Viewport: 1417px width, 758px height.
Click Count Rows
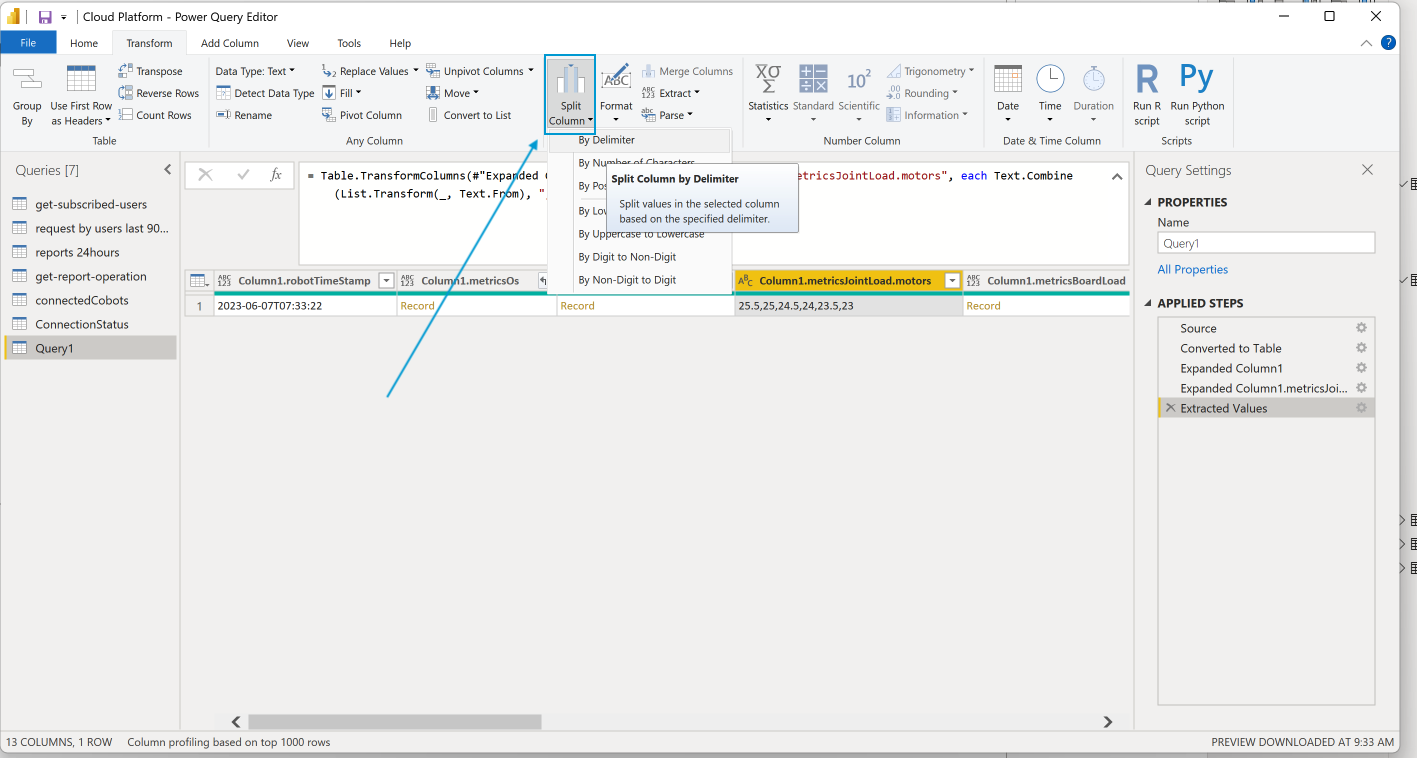pos(156,114)
